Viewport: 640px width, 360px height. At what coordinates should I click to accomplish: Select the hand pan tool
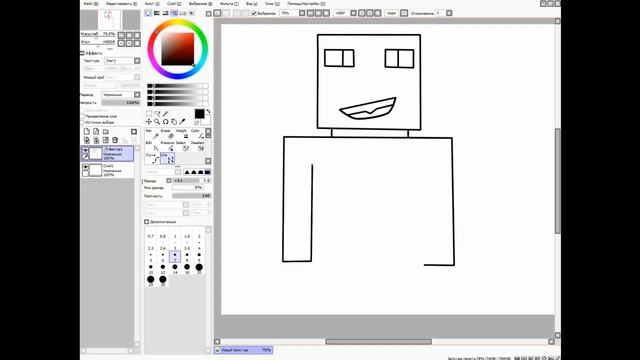174,122
